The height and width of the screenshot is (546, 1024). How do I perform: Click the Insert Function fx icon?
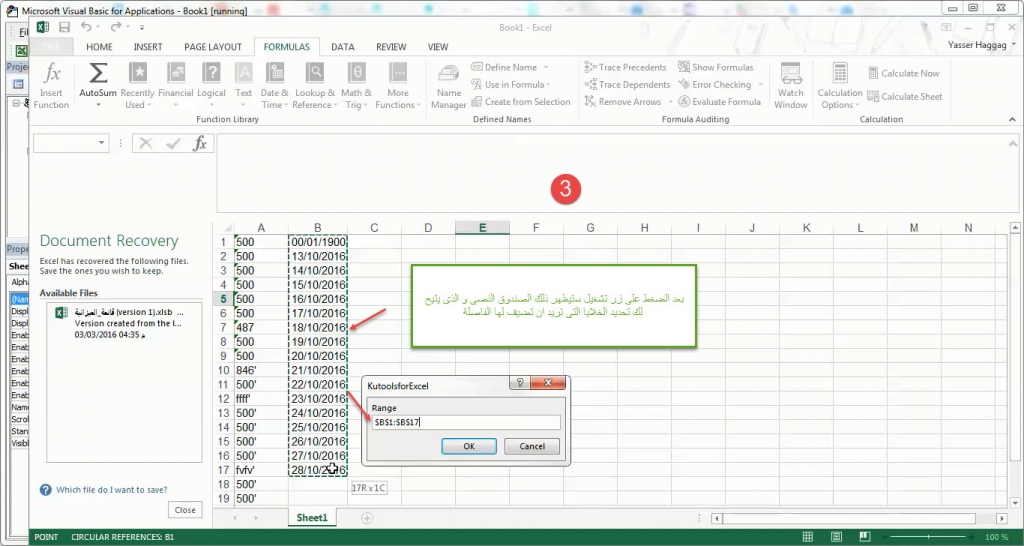(51, 86)
